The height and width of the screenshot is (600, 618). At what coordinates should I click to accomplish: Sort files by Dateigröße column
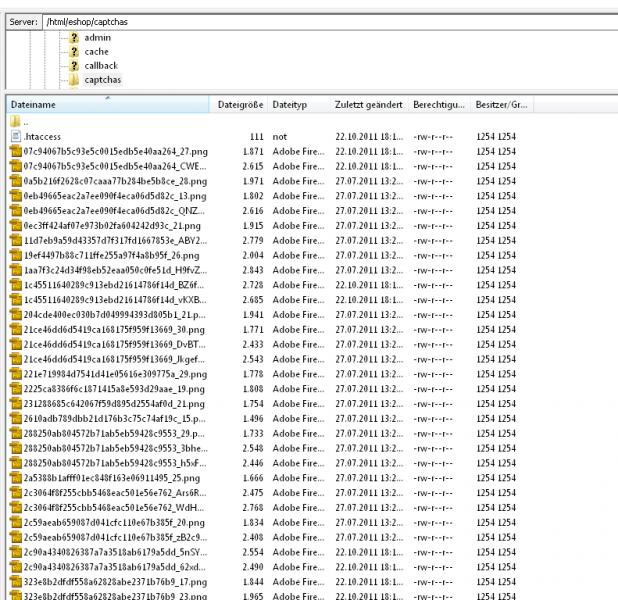pyautogui.click(x=240, y=104)
